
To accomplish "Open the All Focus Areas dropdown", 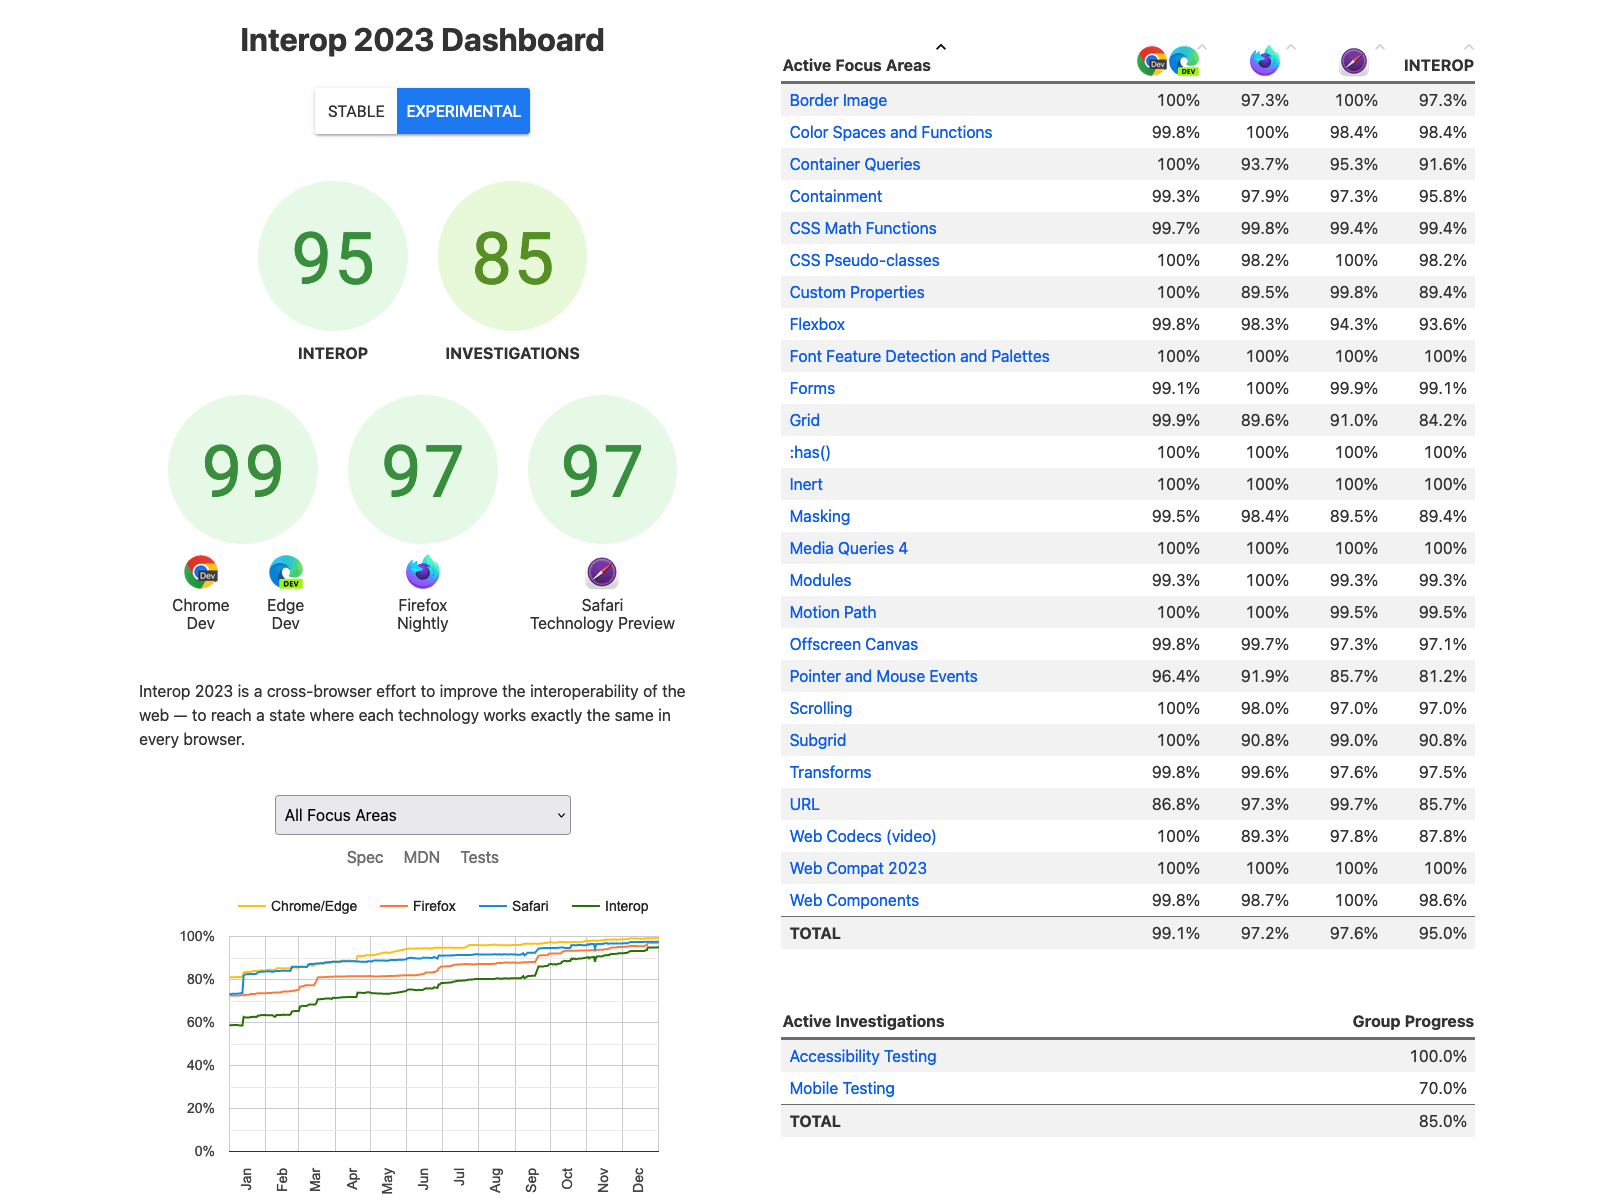I will click(x=422, y=815).
